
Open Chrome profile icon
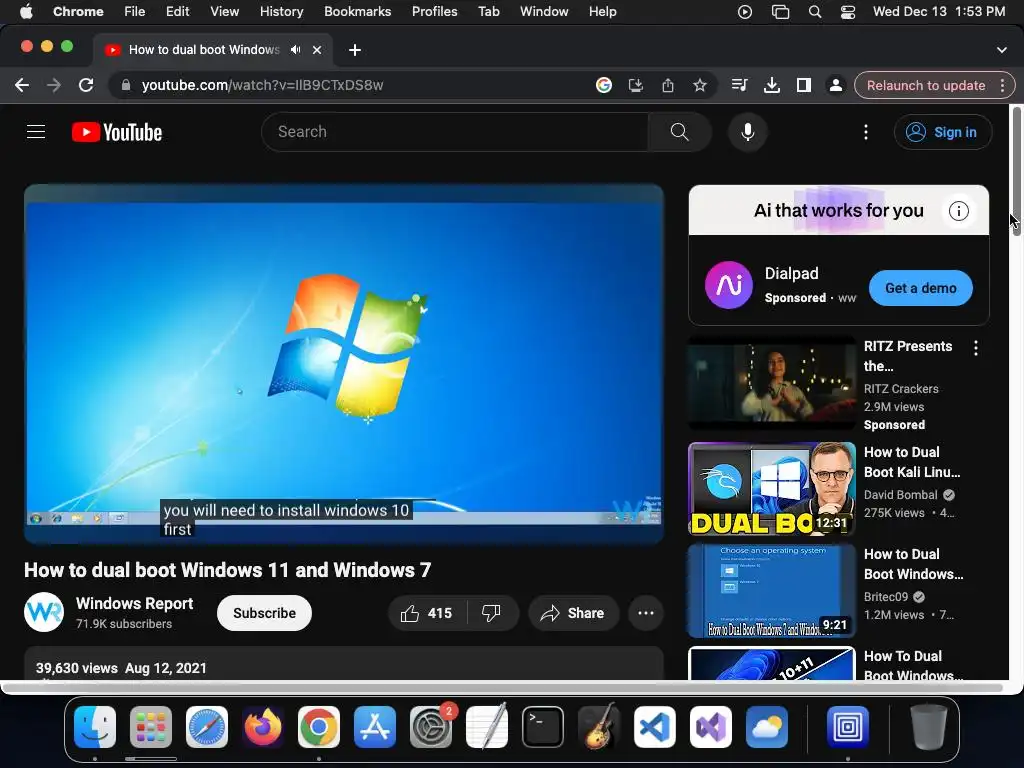(x=835, y=86)
